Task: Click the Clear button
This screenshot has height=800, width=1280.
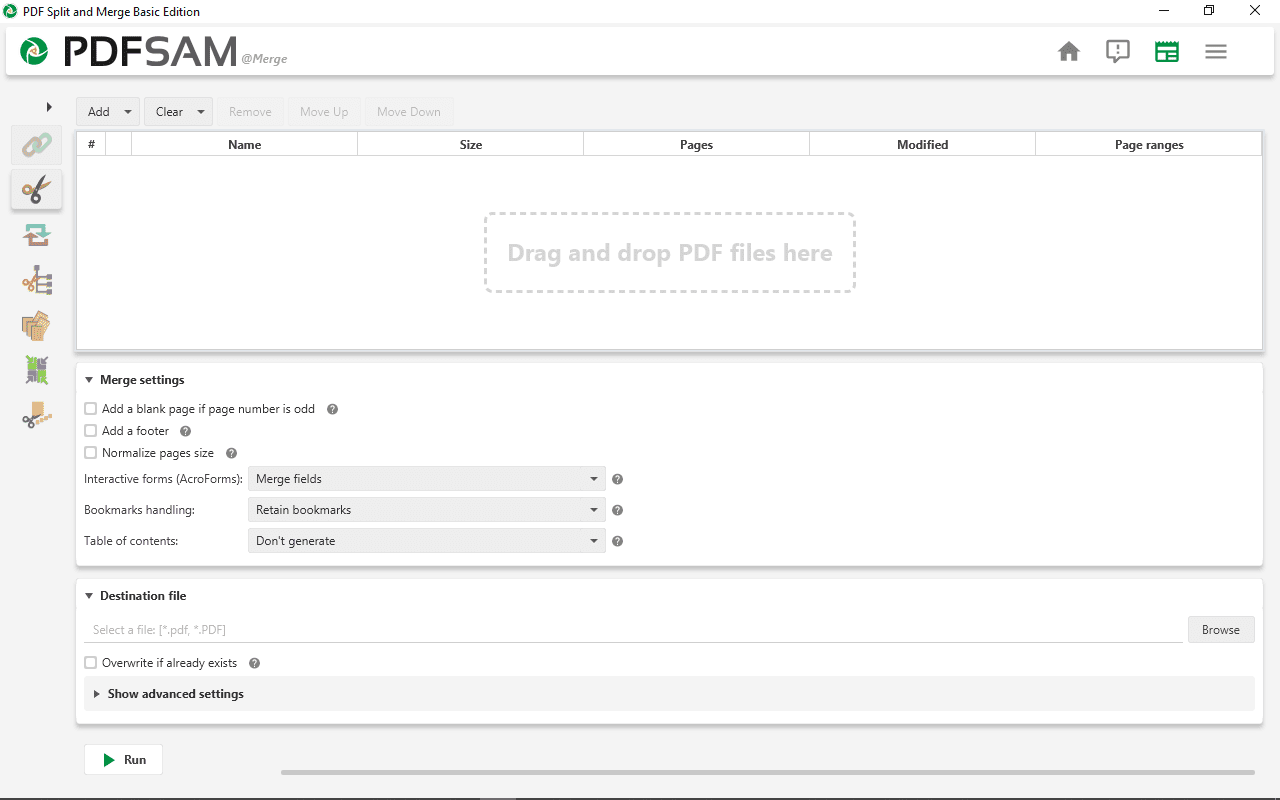Action: (169, 112)
